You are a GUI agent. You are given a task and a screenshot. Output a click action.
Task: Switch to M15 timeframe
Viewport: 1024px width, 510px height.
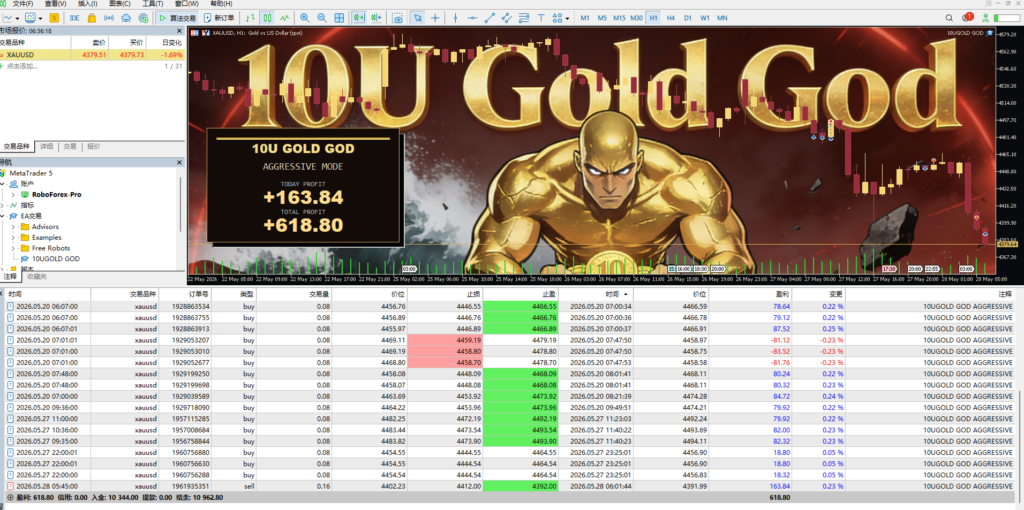click(x=619, y=18)
